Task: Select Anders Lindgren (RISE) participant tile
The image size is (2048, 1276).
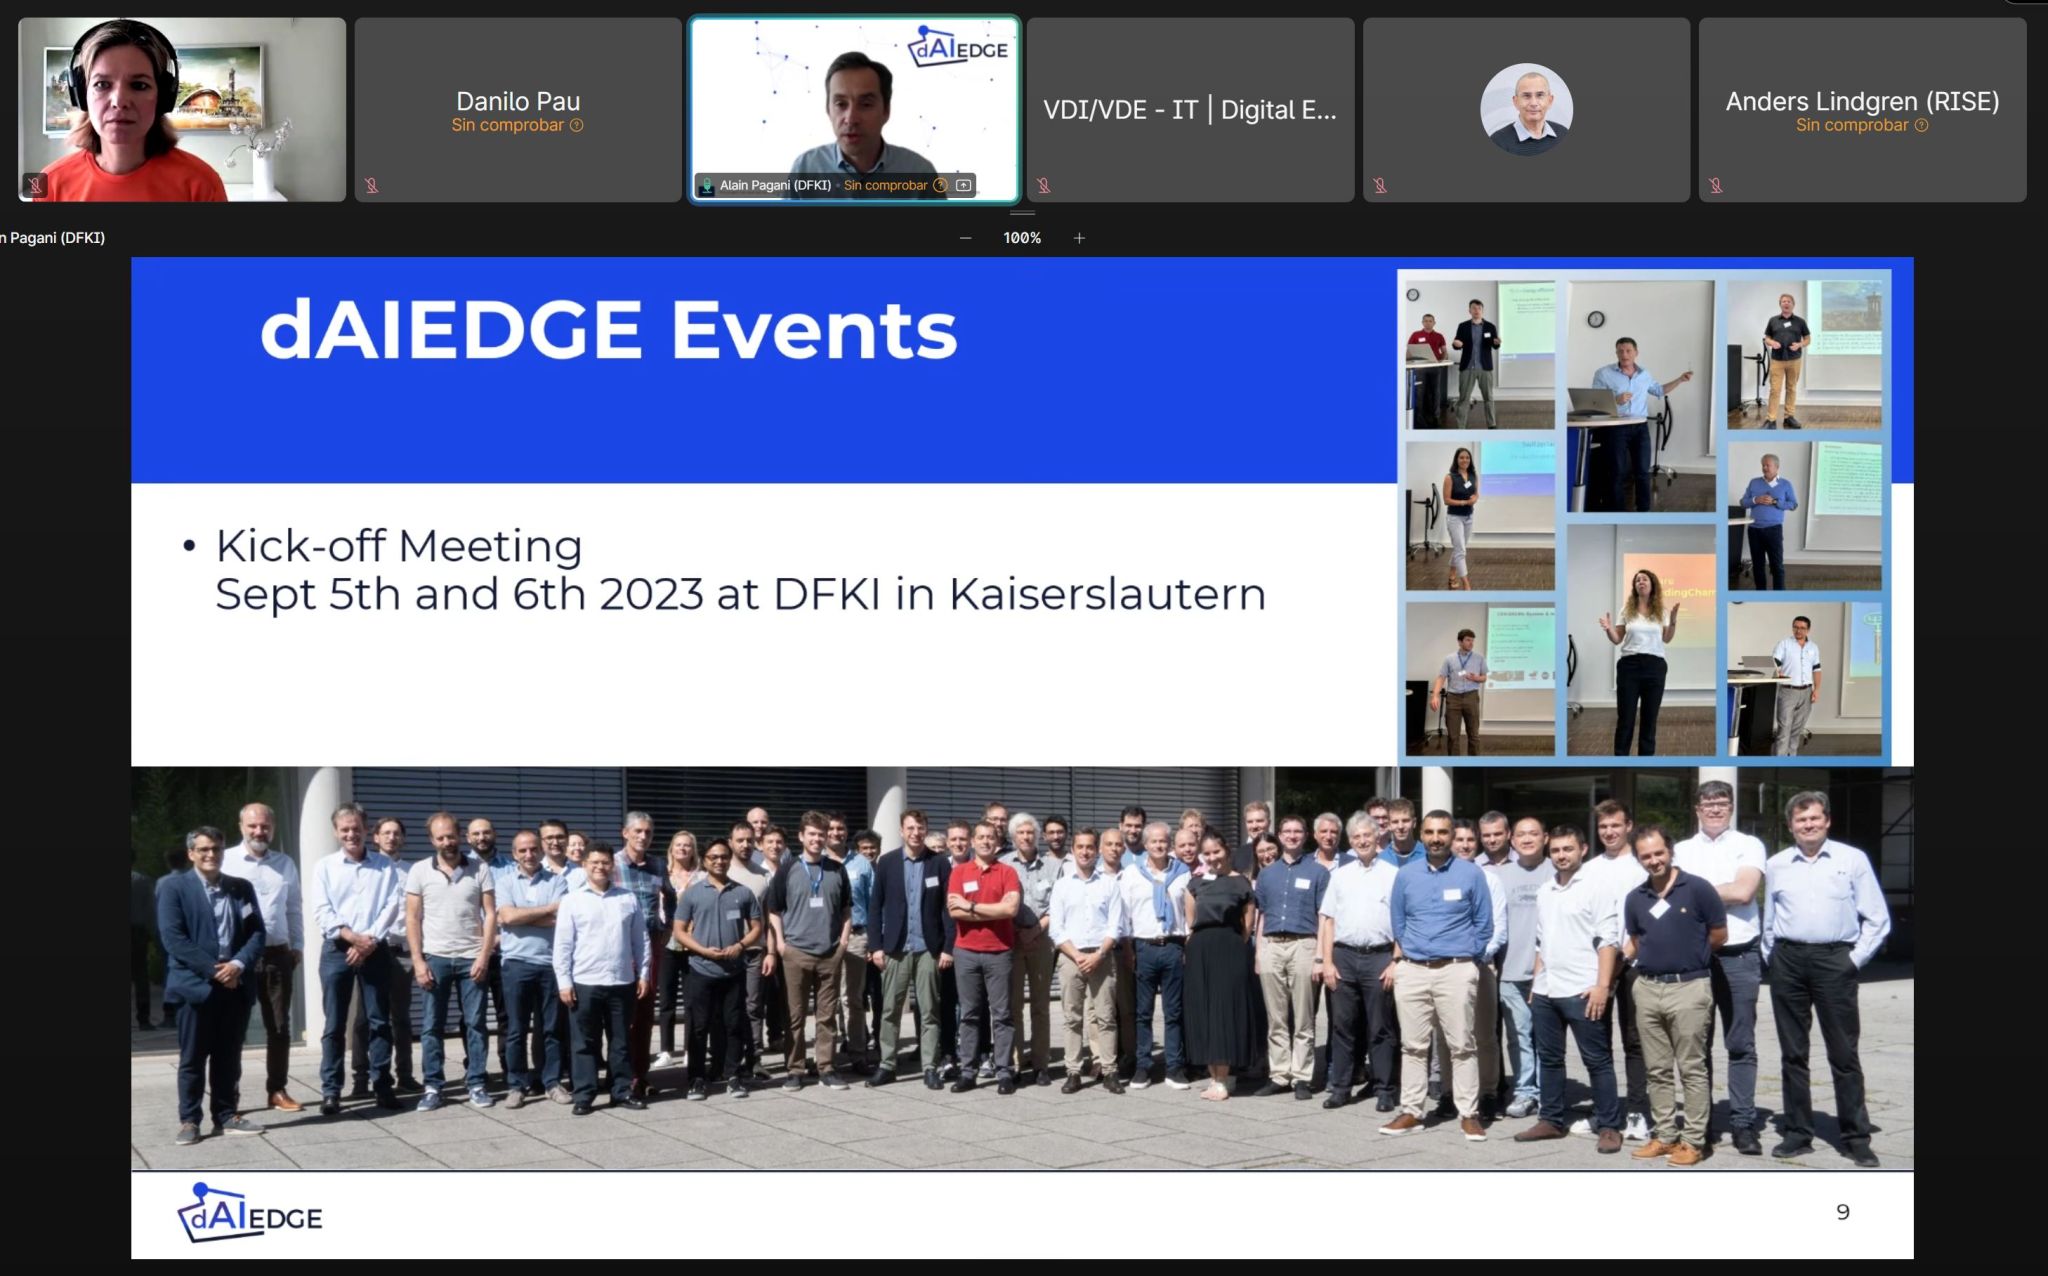Action: click(1862, 110)
